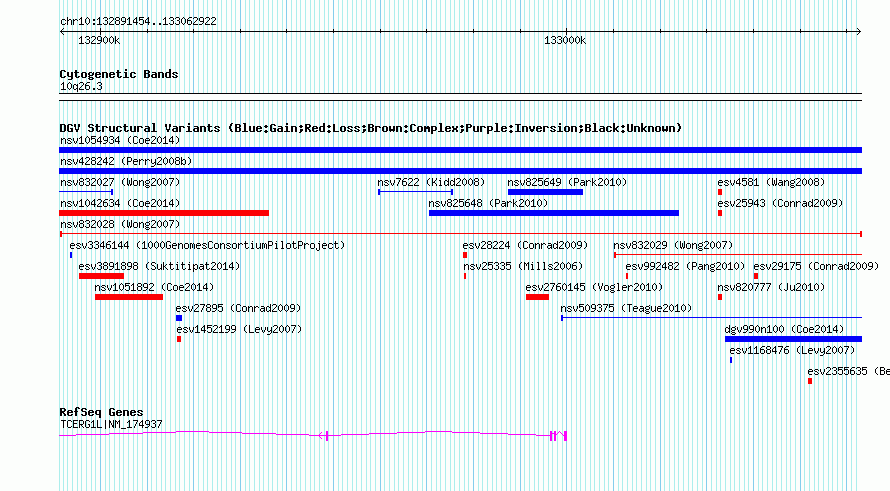Select the nsv1051892 (Coe2014) label

tap(154, 287)
